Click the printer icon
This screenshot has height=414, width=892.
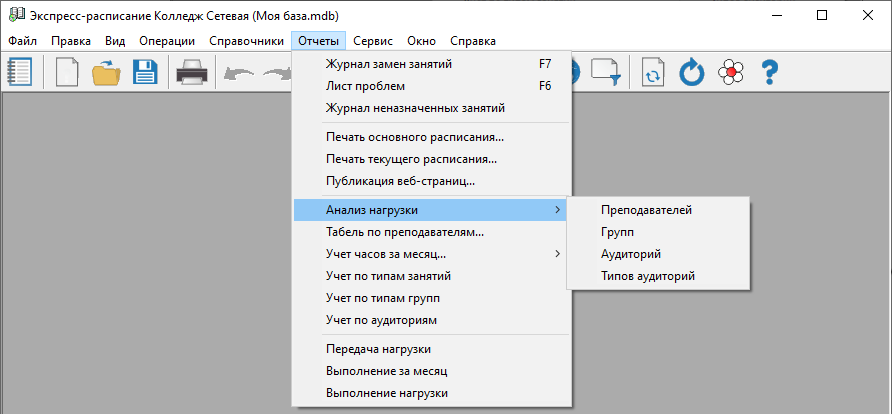[191, 73]
